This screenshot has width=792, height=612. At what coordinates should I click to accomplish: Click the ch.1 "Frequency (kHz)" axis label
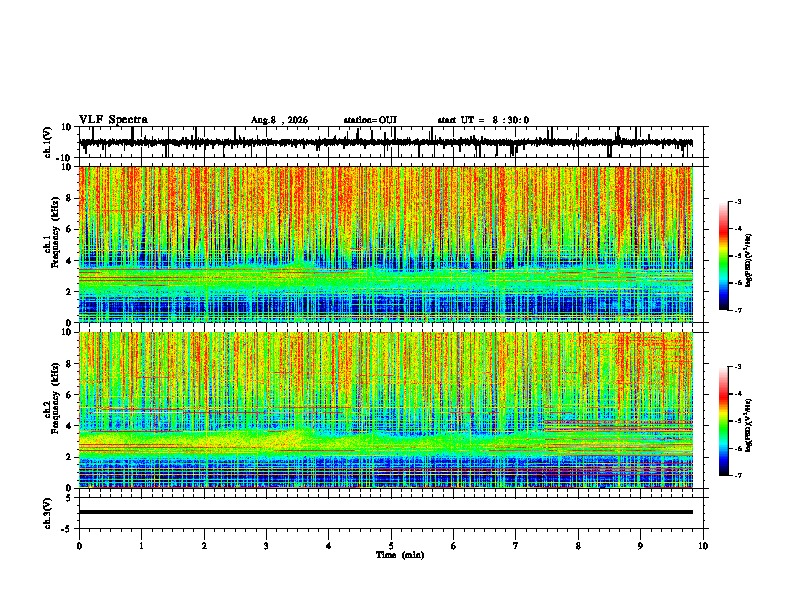tap(55, 232)
